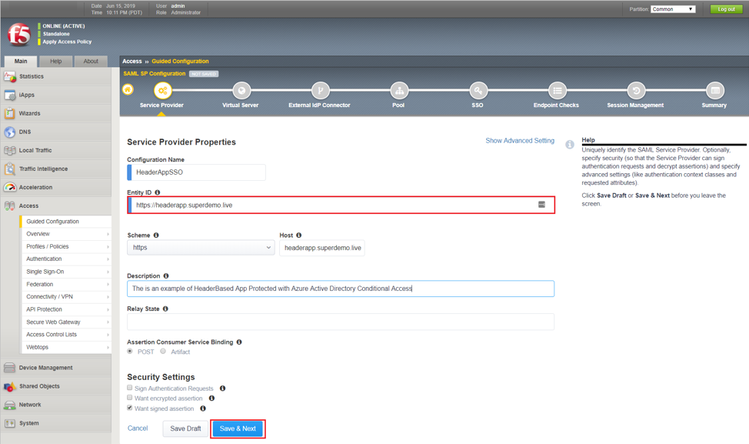The image size is (749, 444).
Task: Click the Host info icon
Action: (299, 235)
